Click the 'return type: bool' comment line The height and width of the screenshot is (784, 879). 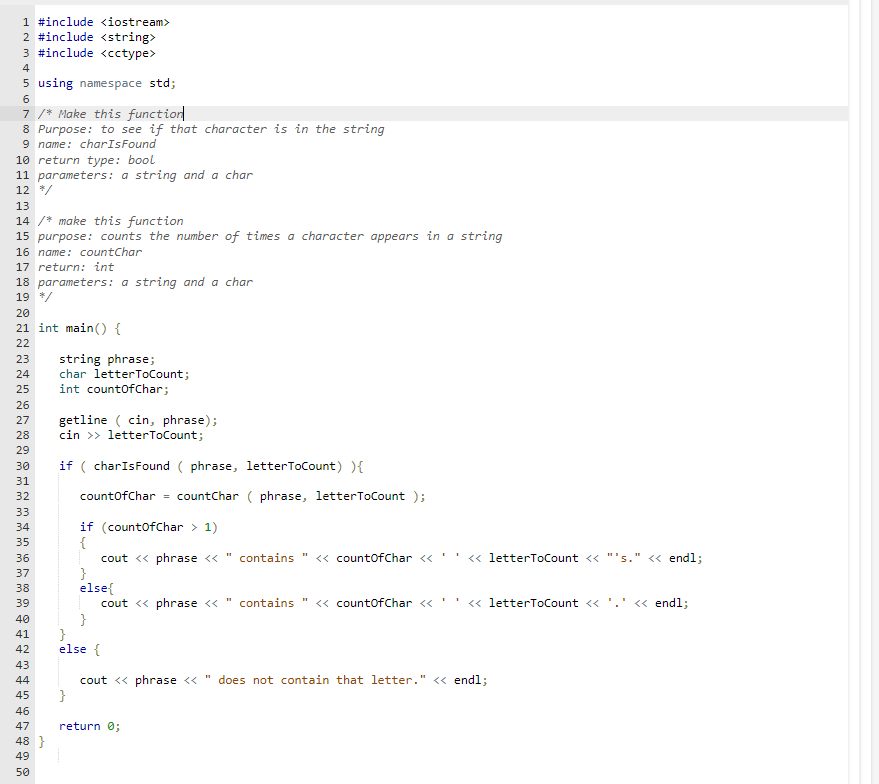point(96,160)
